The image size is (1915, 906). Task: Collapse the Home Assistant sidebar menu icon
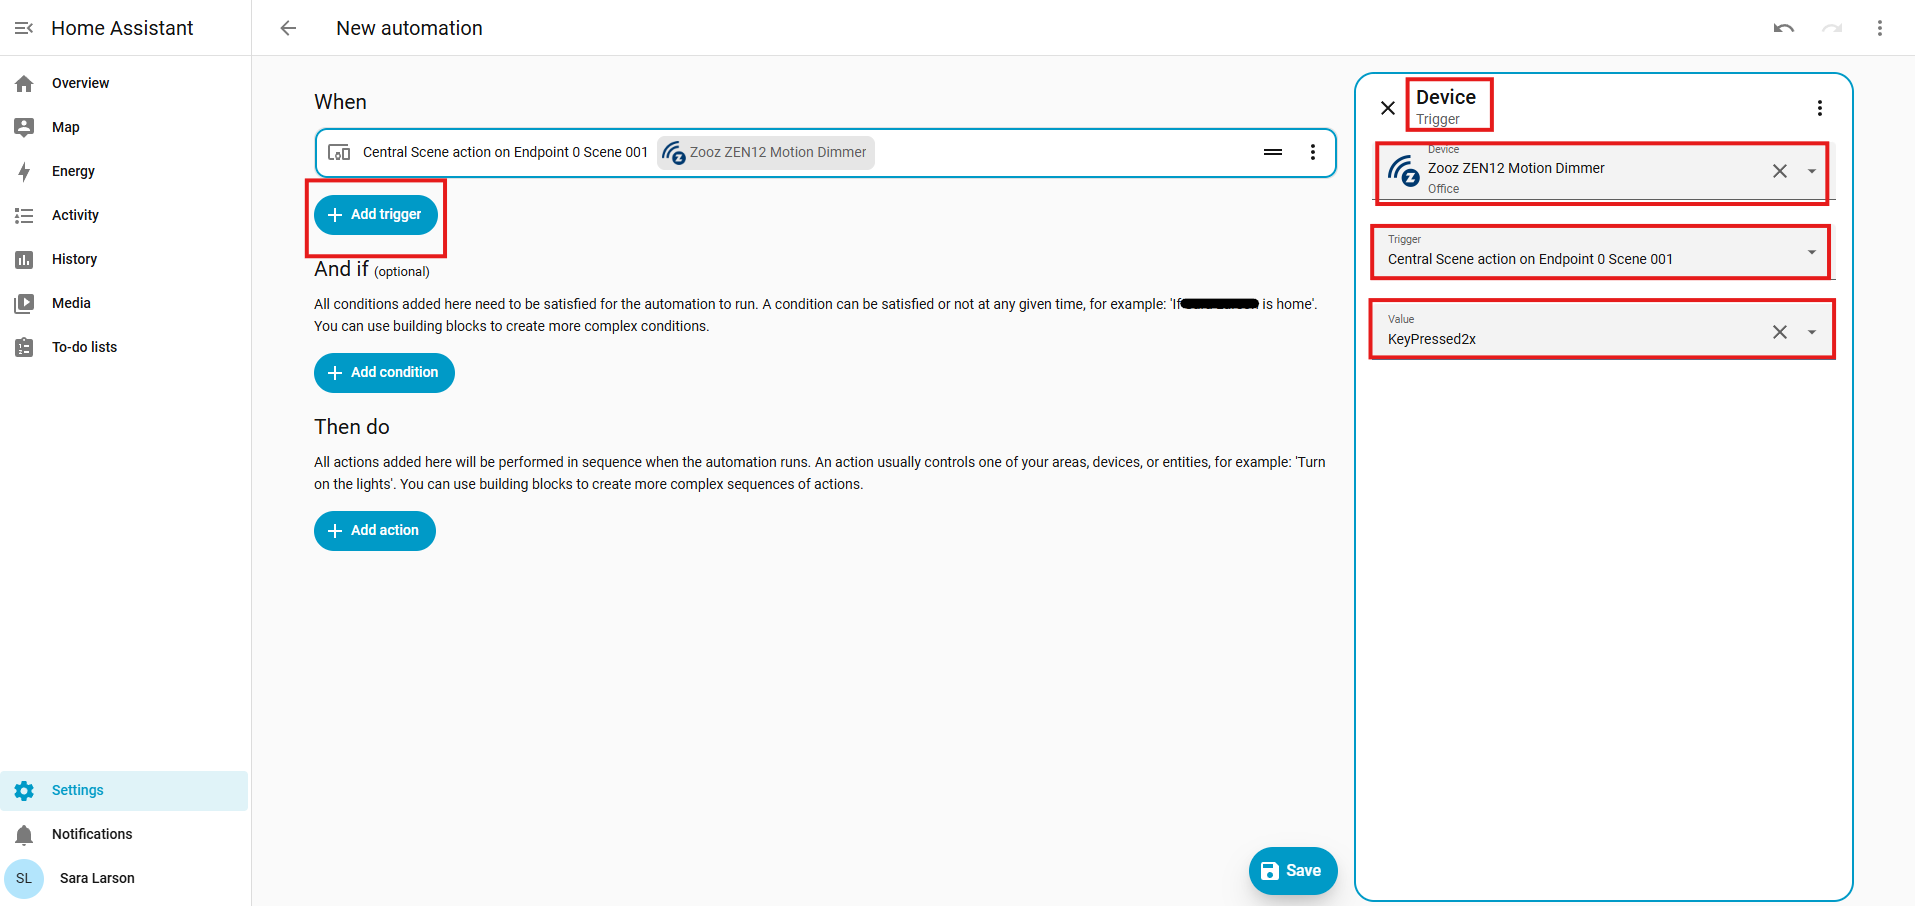(x=24, y=28)
